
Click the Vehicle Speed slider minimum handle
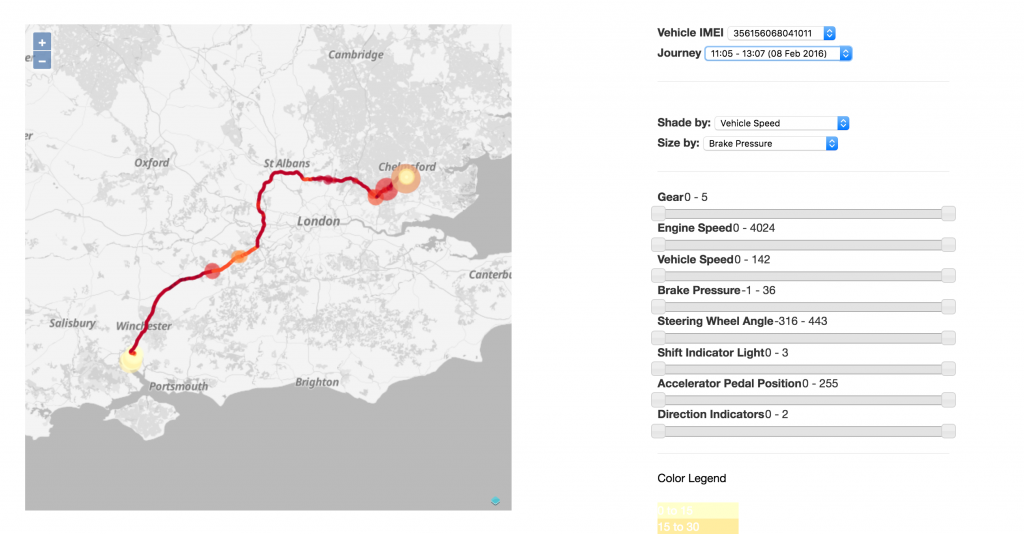point(658,275)
